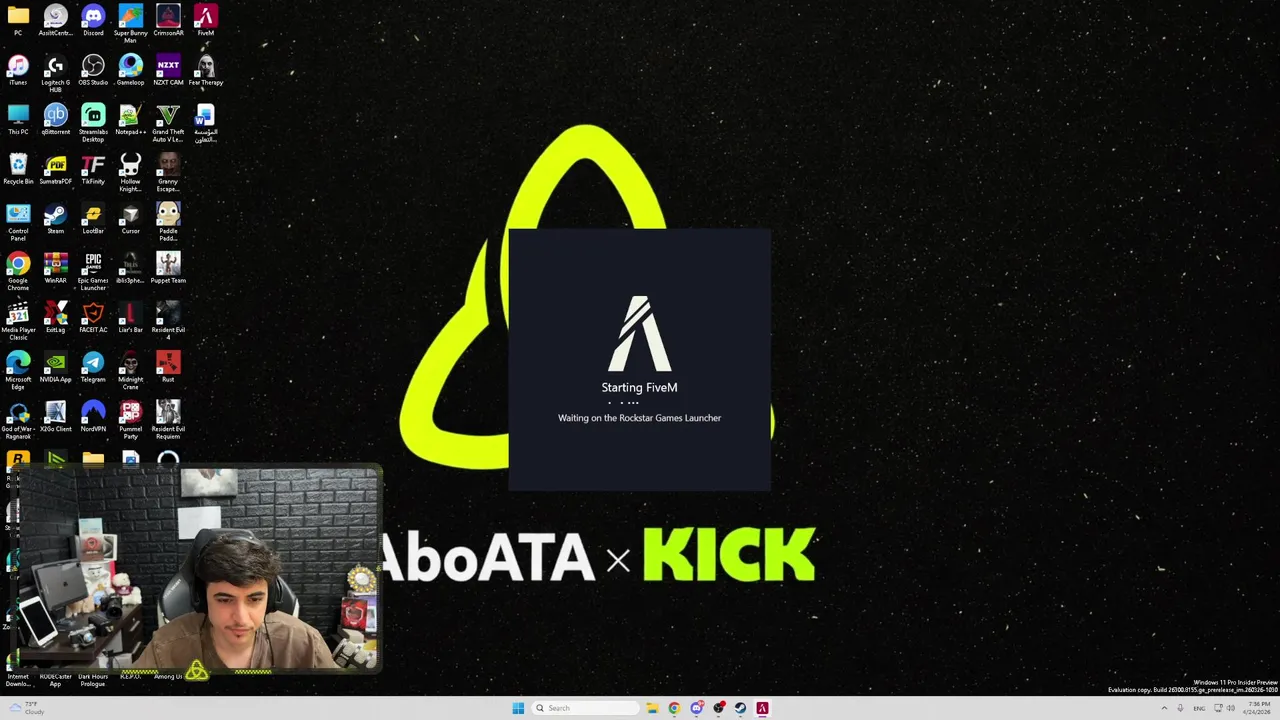Open Super Bunny Man desktop shortcut
Screen dimensions: 1280x720
(x=130, y=24)
